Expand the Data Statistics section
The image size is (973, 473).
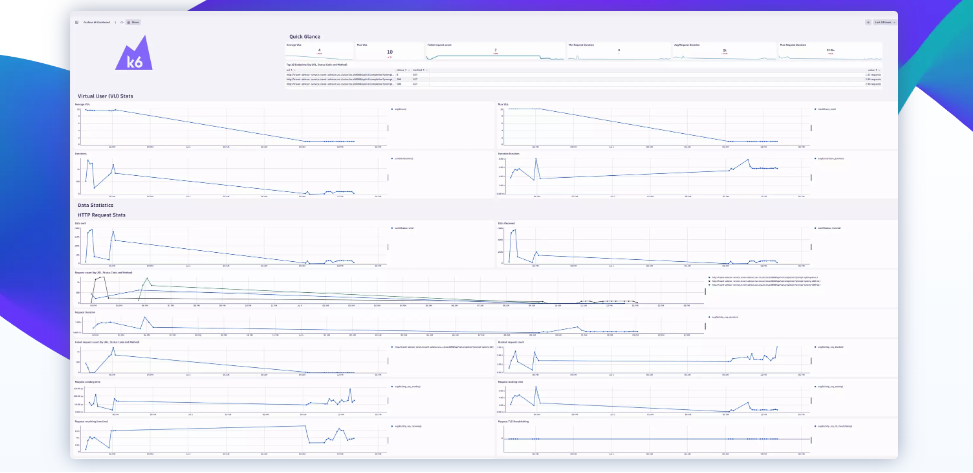pyautogui.click(x=96, y=205)
